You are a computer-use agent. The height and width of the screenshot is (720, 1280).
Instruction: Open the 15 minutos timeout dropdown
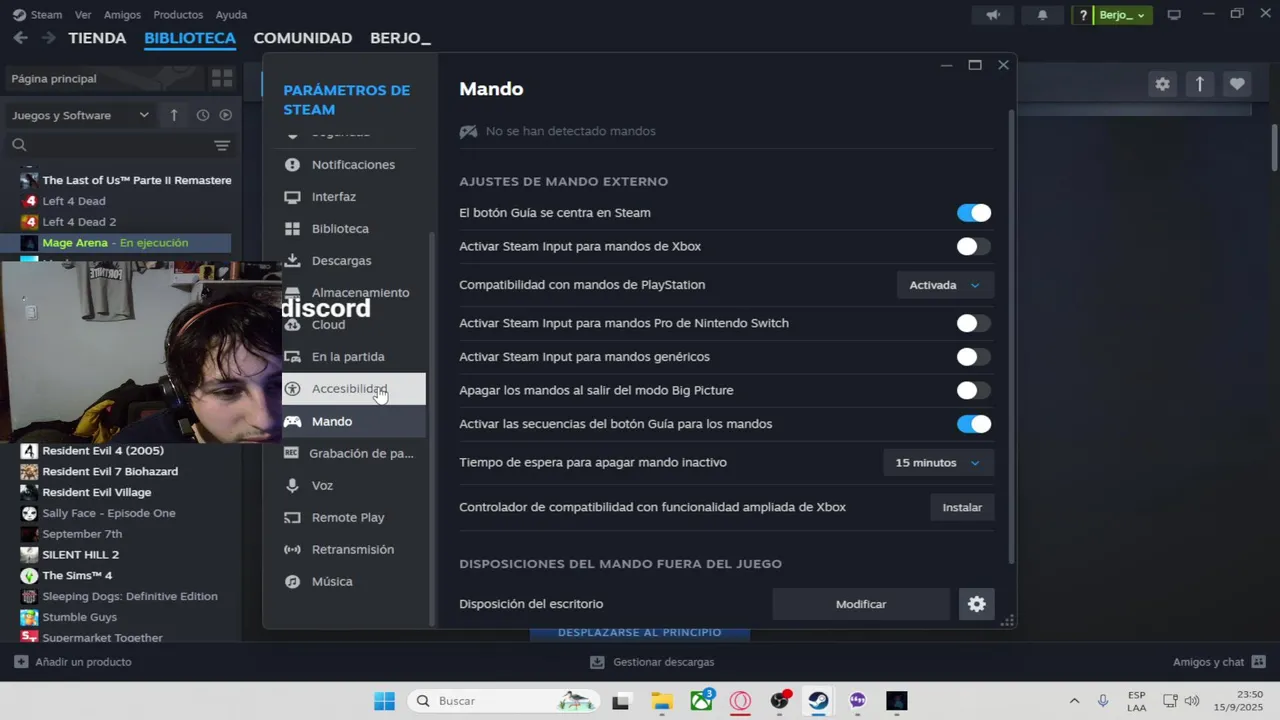(938, 463)
